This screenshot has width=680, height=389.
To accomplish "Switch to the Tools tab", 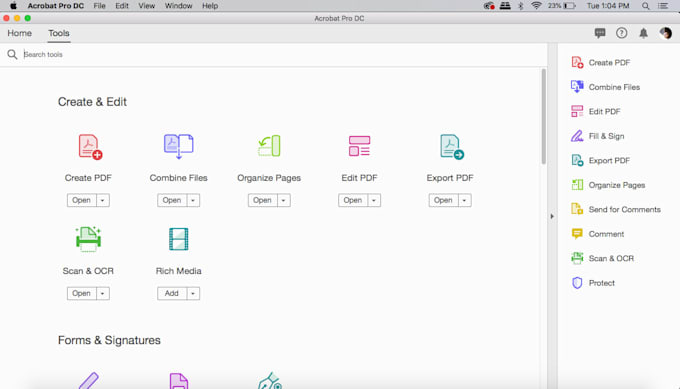I will (x=59, y=33).
